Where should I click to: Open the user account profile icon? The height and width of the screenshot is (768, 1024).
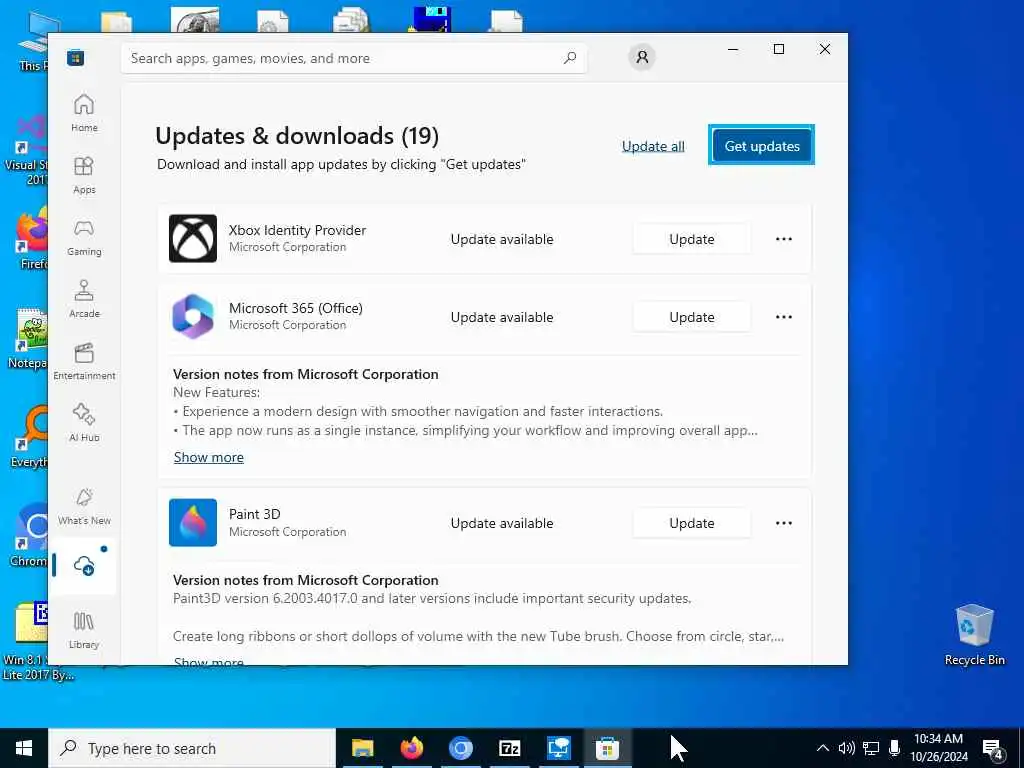tap(642, 57)
